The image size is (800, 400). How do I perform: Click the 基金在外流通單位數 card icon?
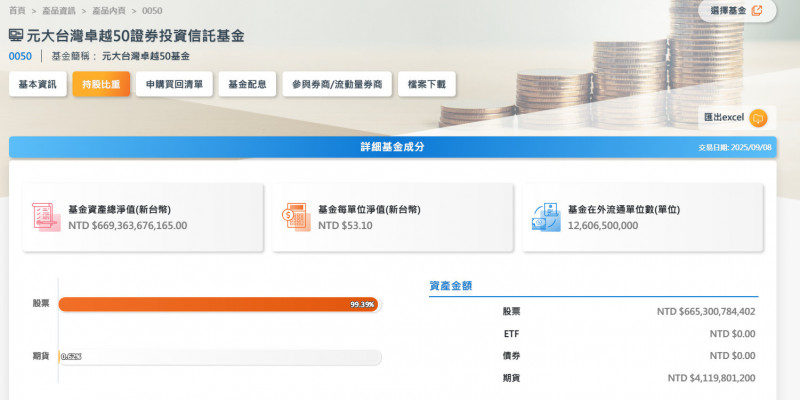[546, 216]
